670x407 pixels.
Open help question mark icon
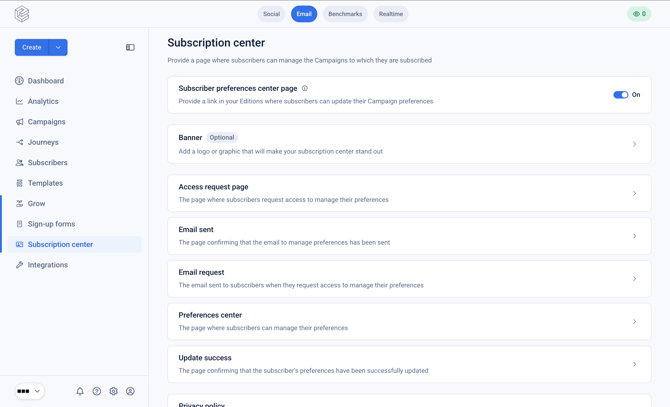point(97,391)
